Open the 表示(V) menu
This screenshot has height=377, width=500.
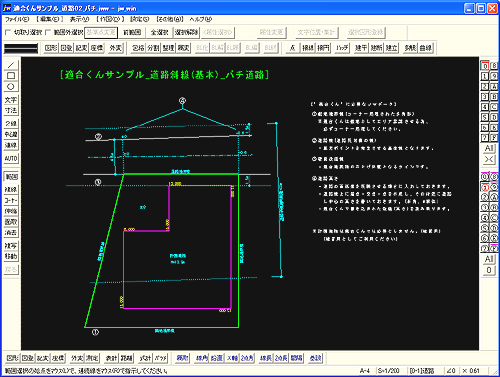pyautogui.click(x=79, y=19)
